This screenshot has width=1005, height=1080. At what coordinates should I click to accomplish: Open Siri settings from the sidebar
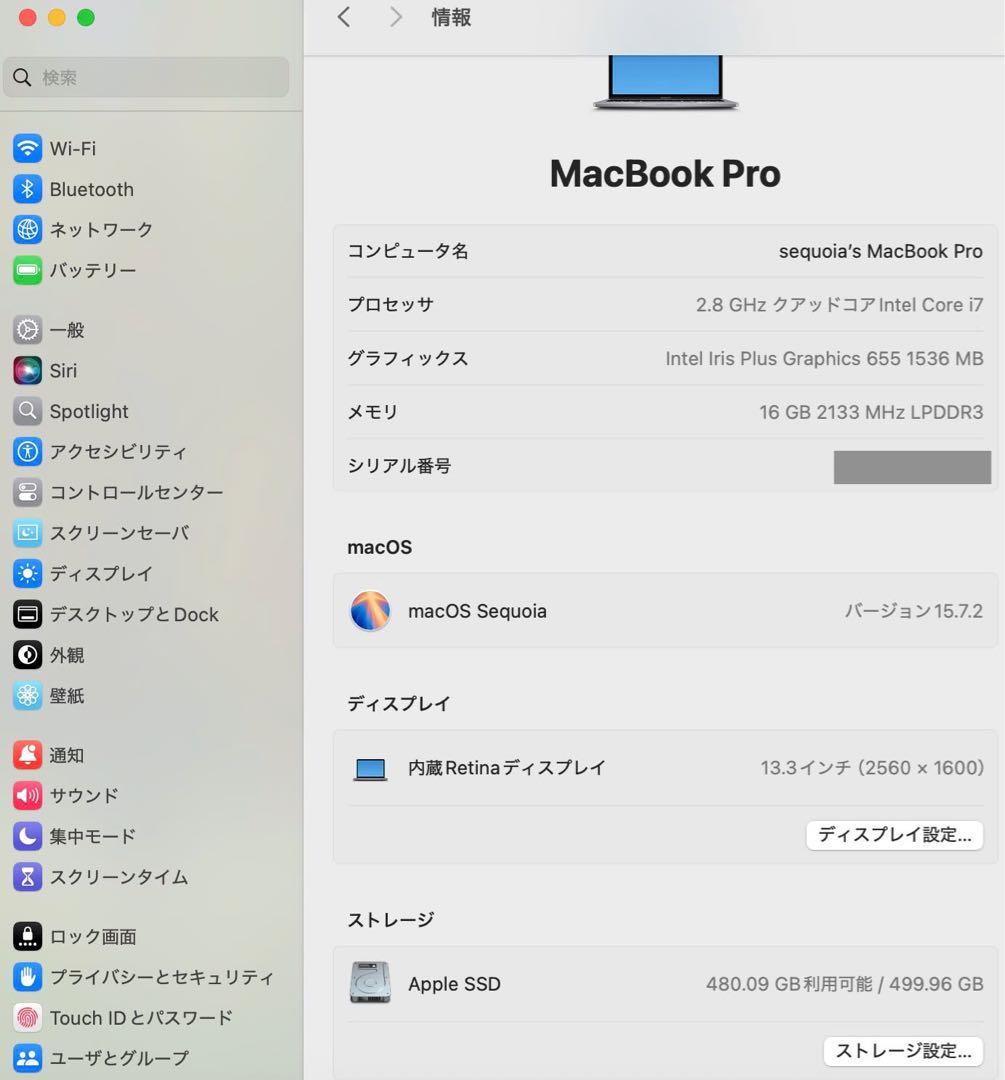pos(28,370)
